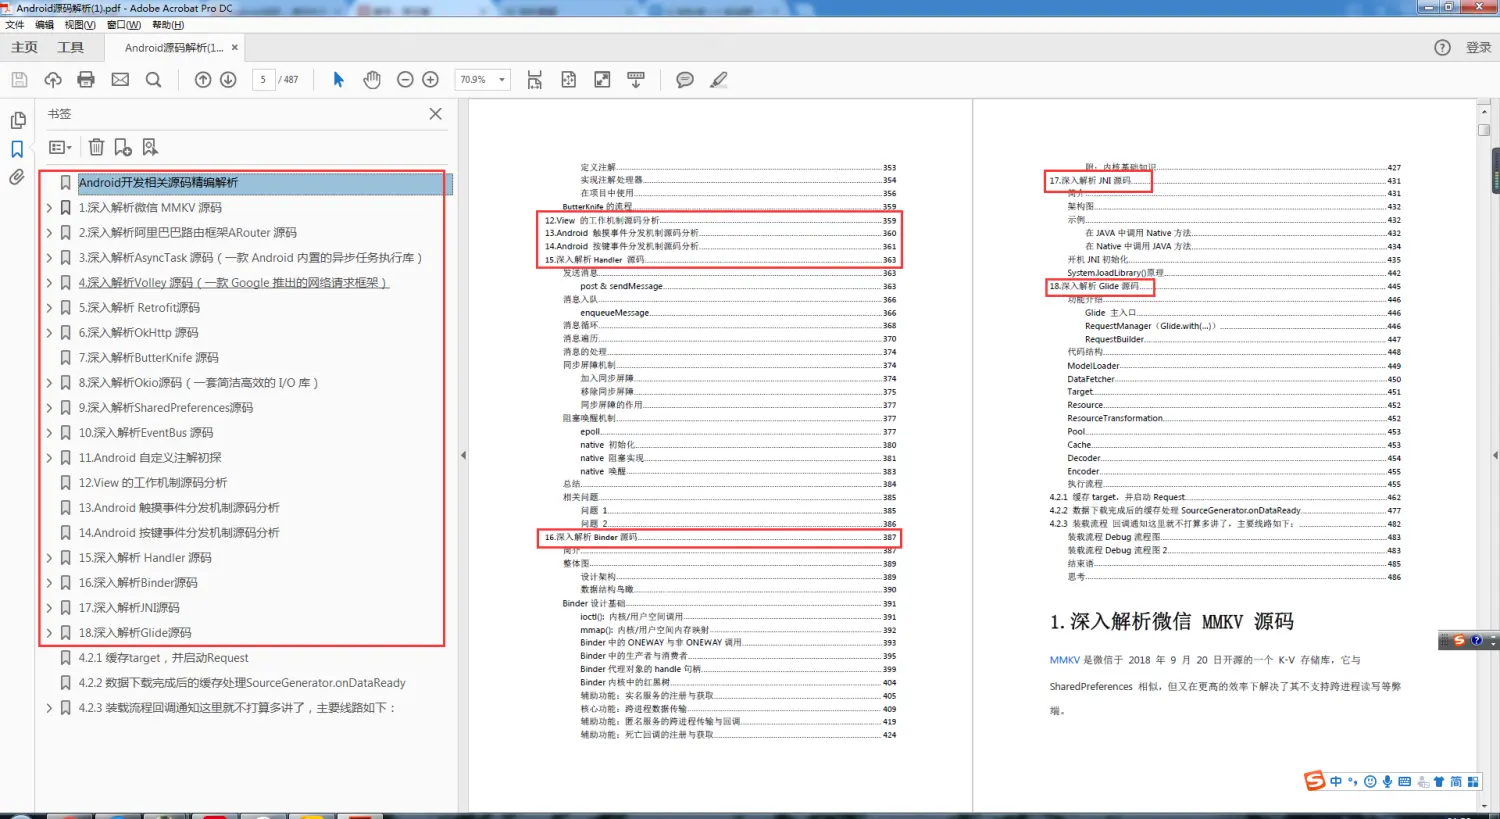Click the Save file icon

click(19, 79)
